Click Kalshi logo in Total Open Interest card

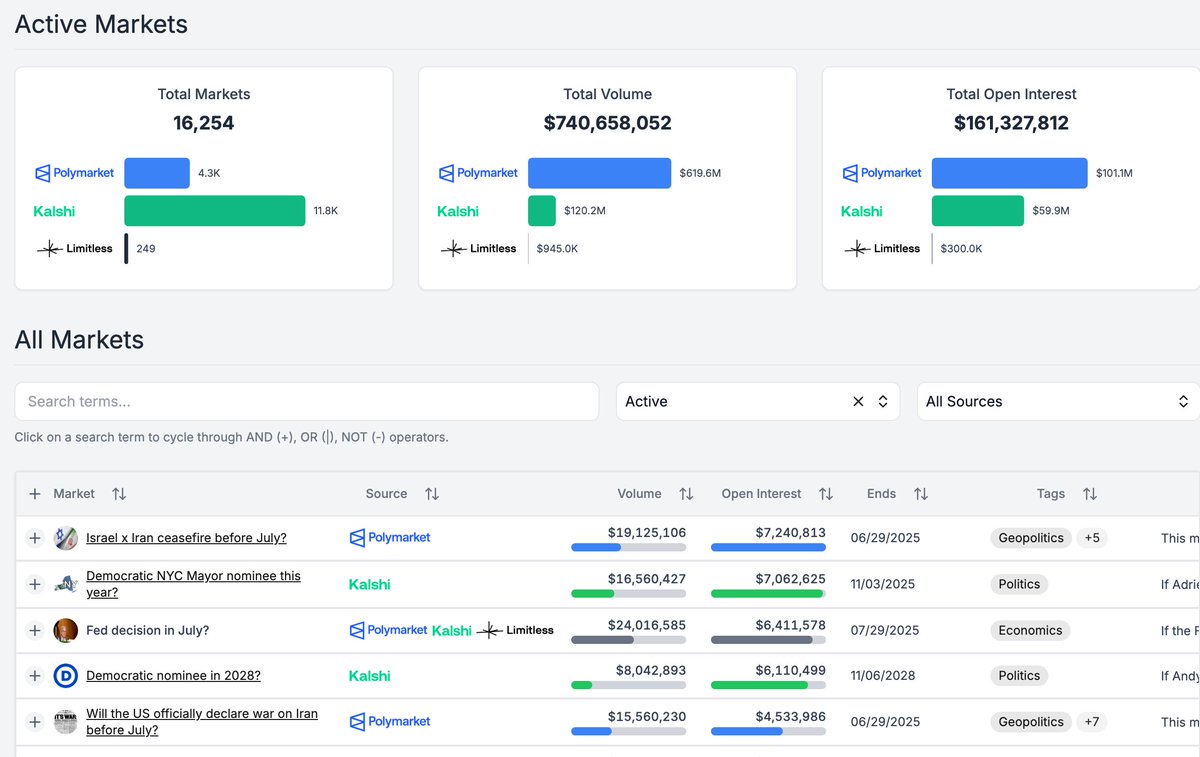(862, 211)
